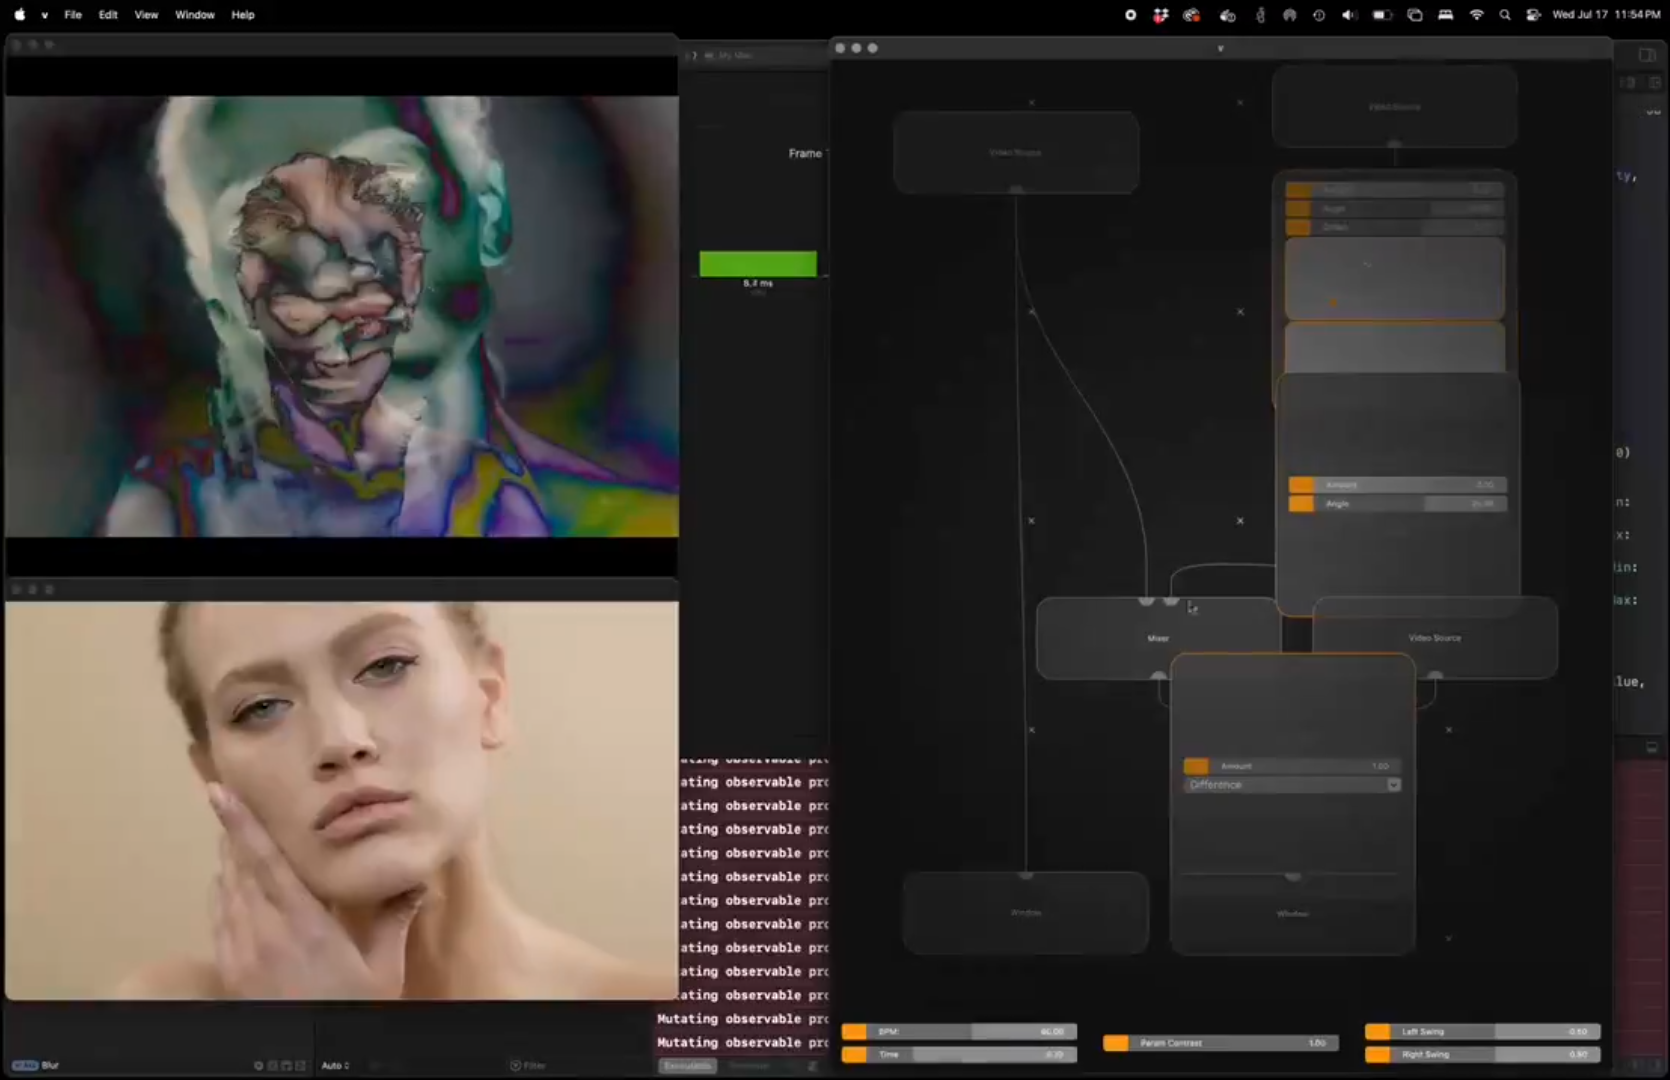Click the Blur label at bottom left
Screen dimensions: 1670x1080
(x=50, y=1065)
